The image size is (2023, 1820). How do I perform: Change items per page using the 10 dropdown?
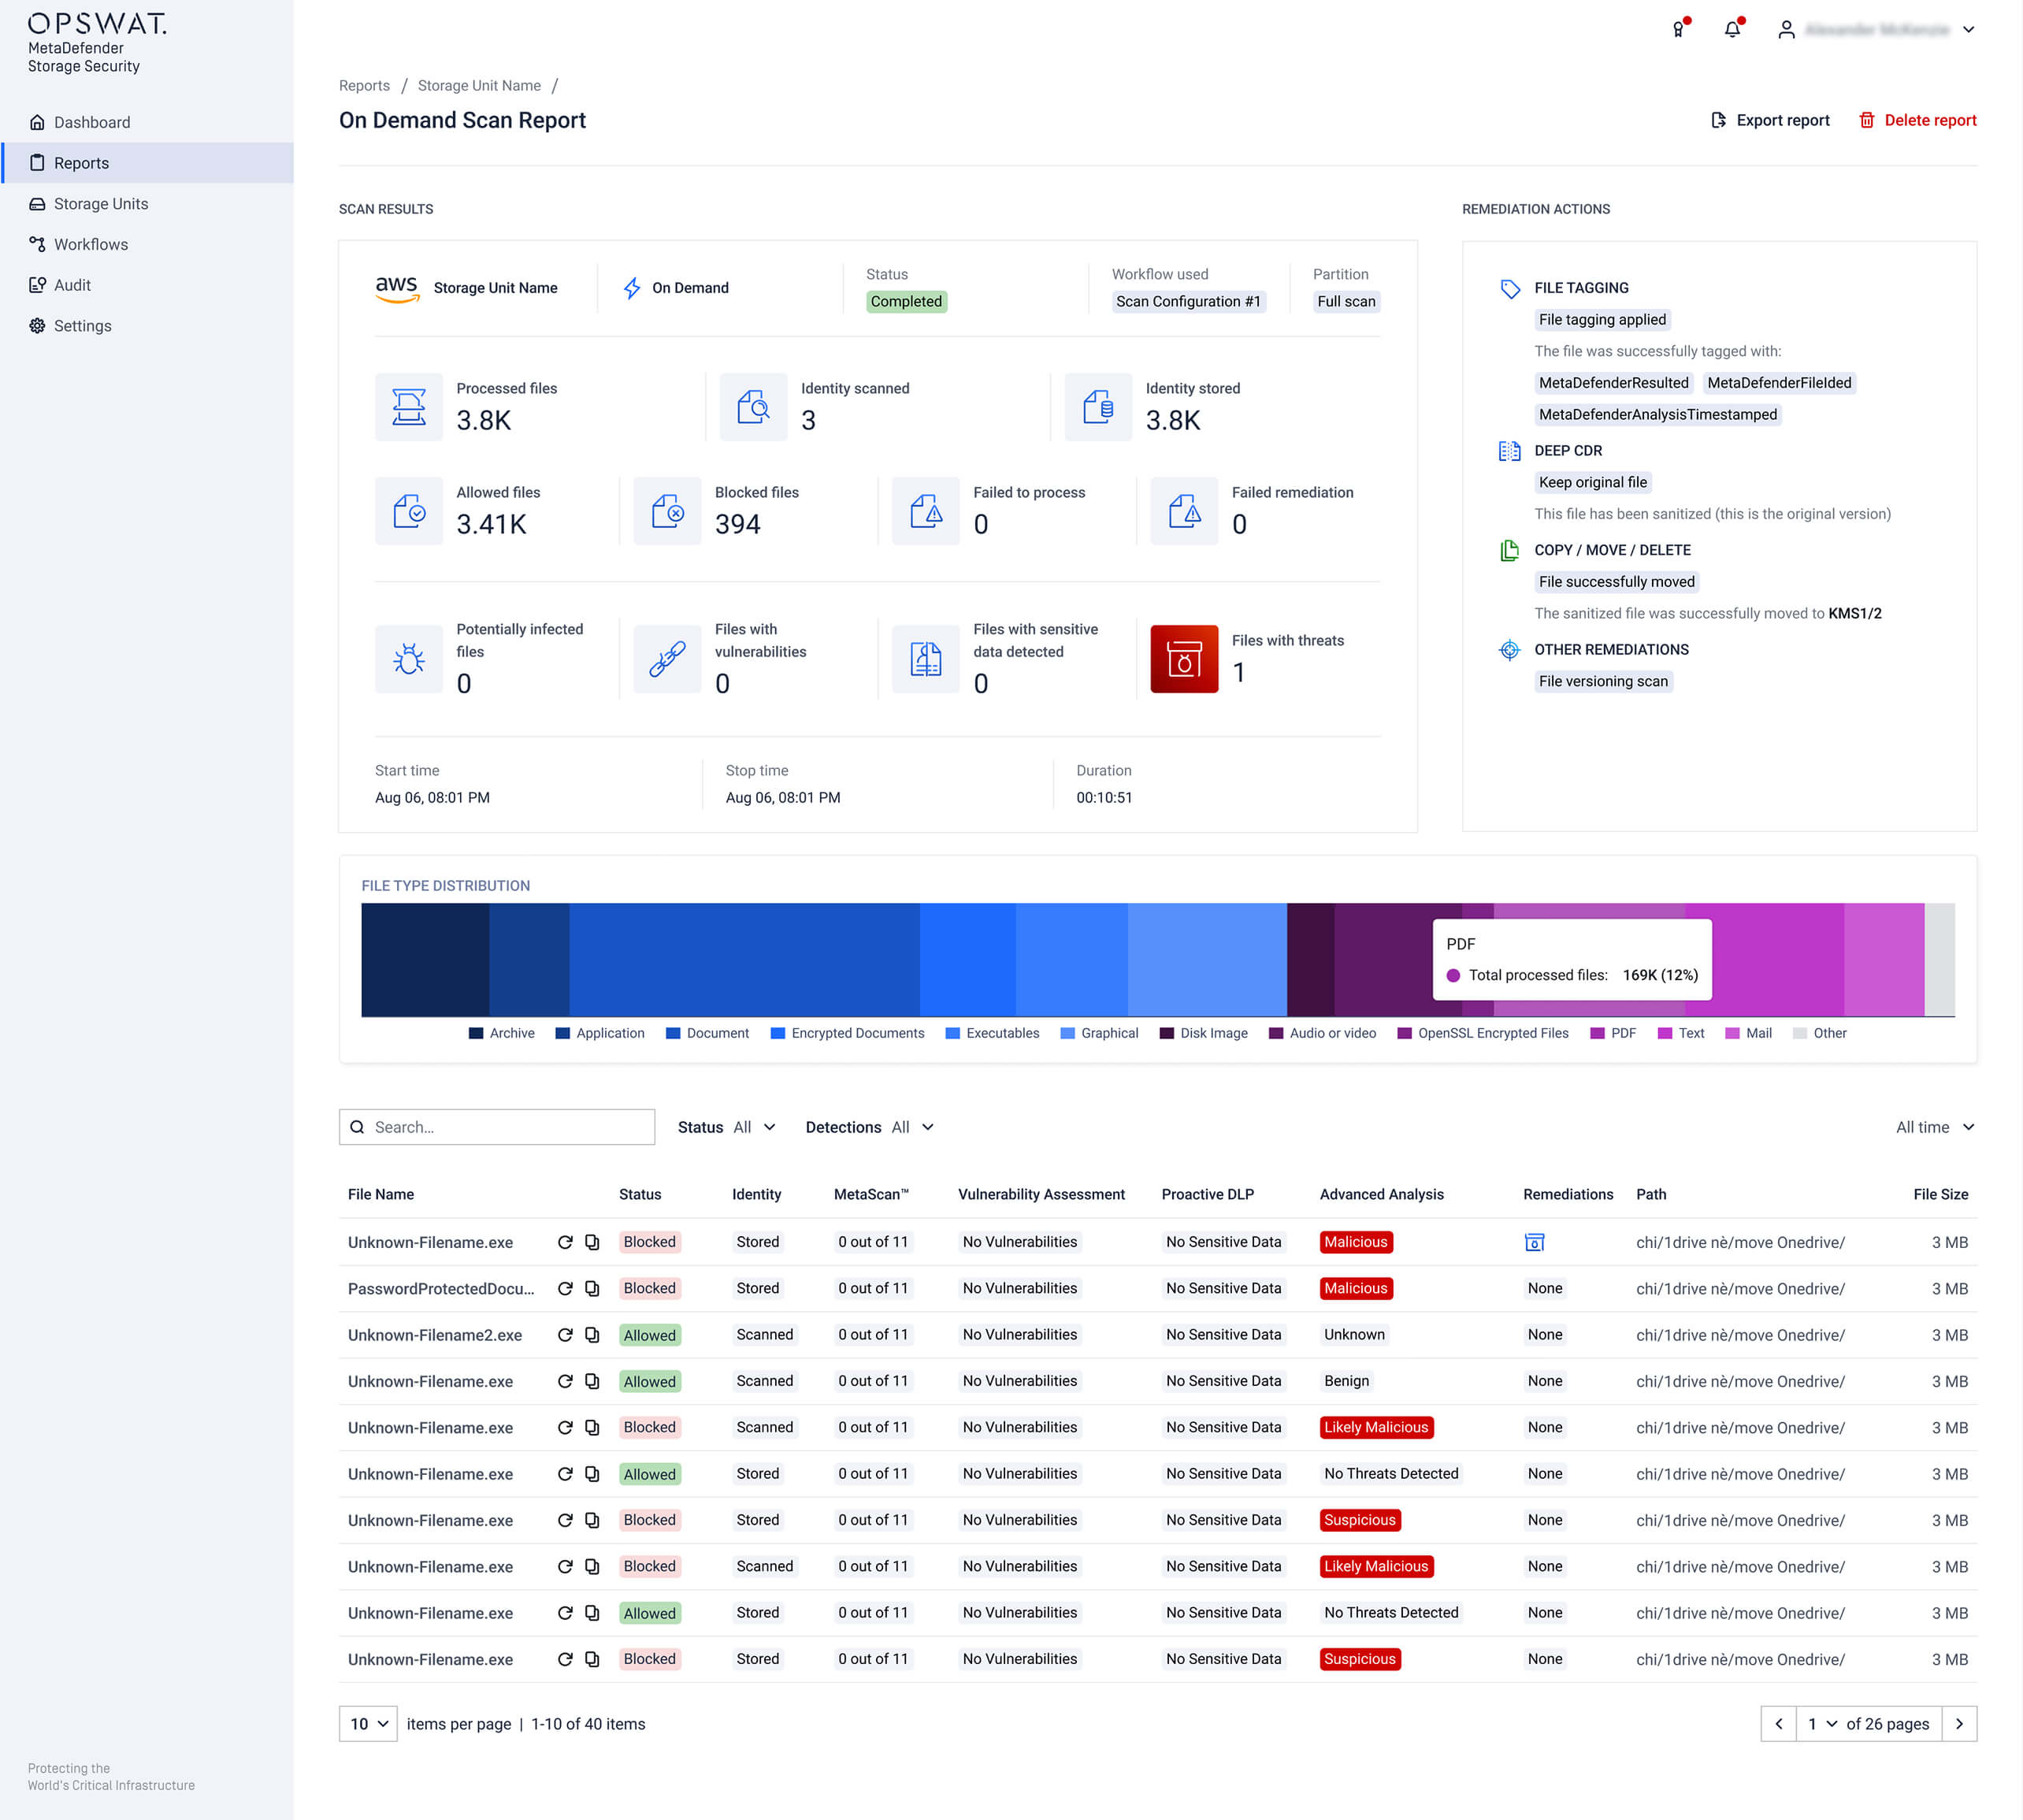click(367, 1724)
